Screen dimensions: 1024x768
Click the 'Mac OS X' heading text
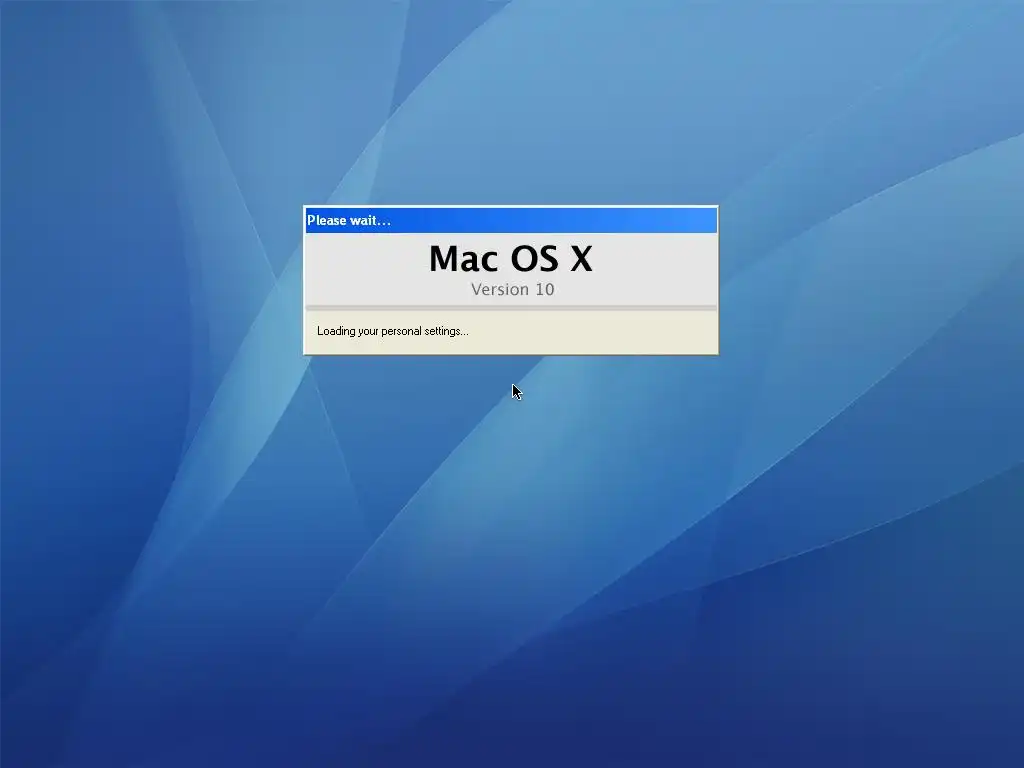tap(511, 258)
